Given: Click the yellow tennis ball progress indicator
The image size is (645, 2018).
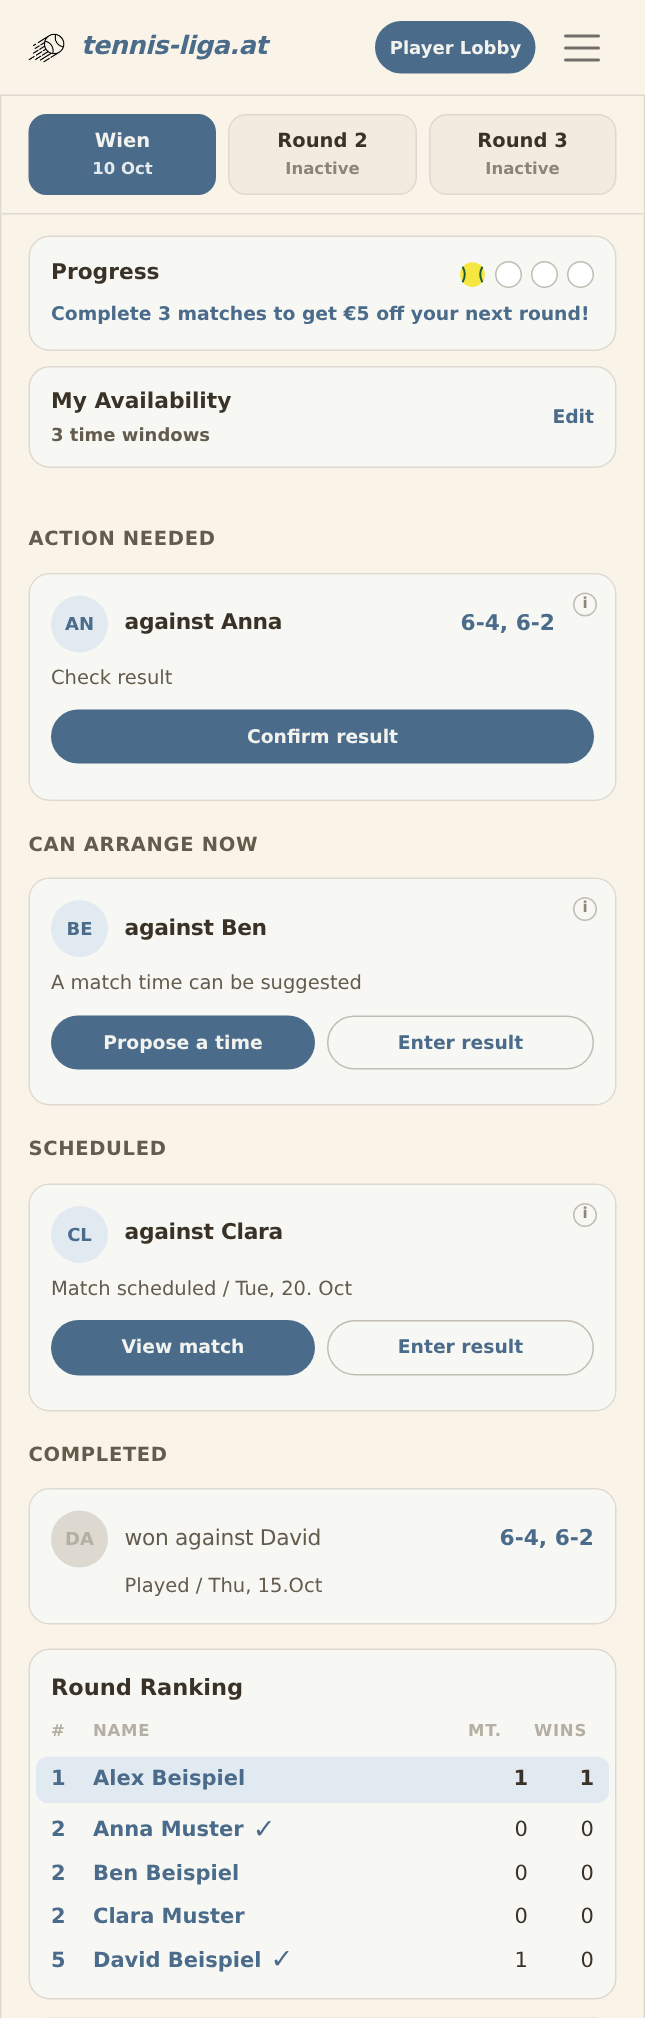Looking at the screenshot, I should (472, 274).
